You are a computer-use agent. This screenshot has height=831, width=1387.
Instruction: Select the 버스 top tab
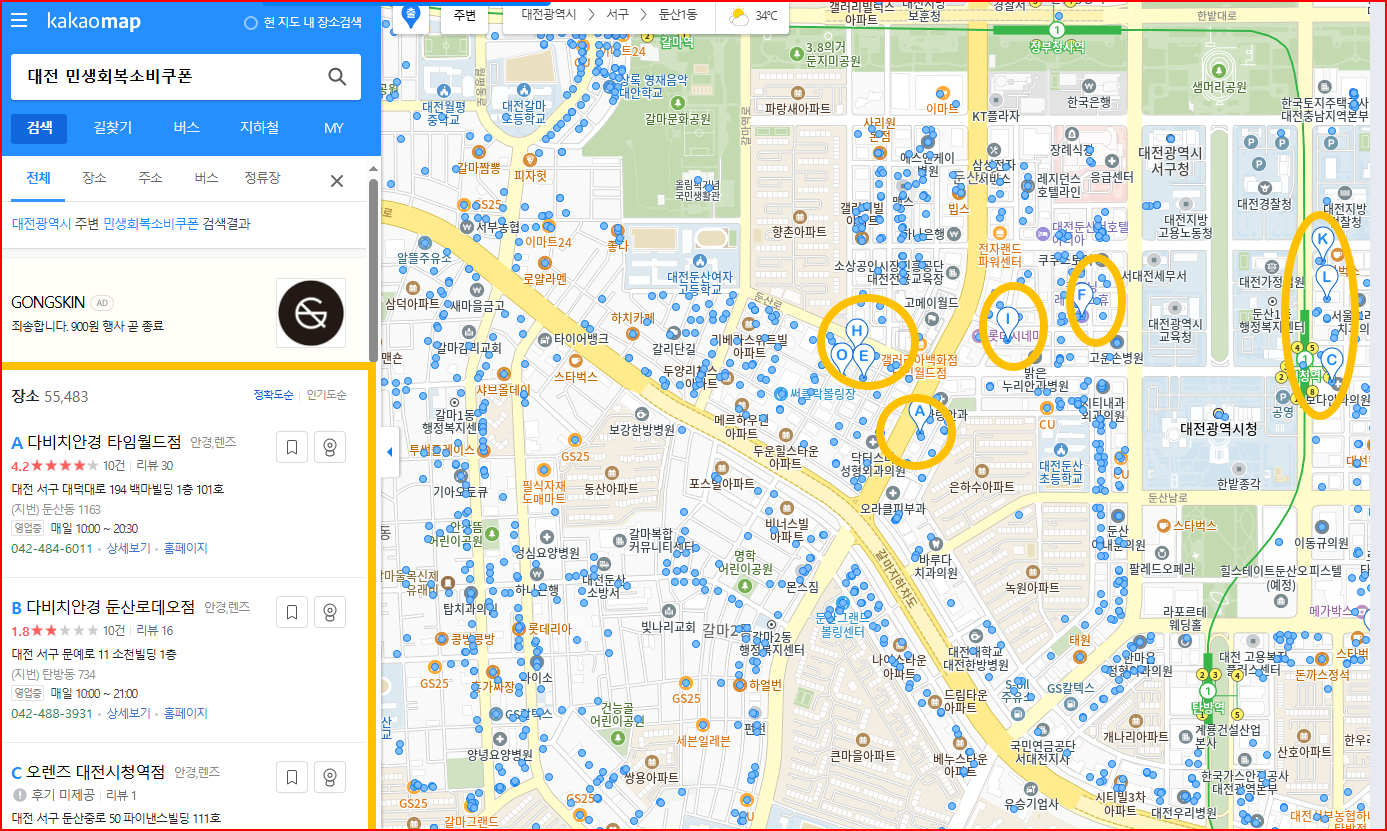[187, 128]
